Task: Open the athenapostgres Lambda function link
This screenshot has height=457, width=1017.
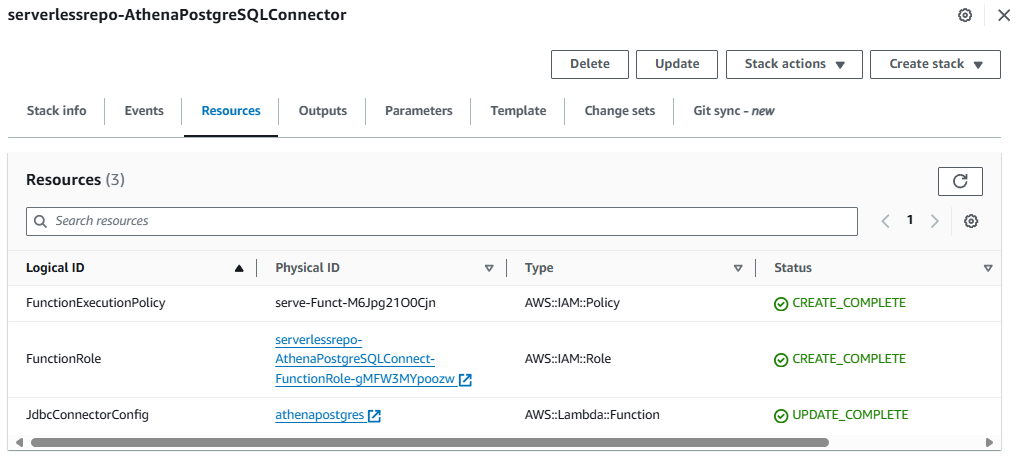Action: (x=319, y=415)
